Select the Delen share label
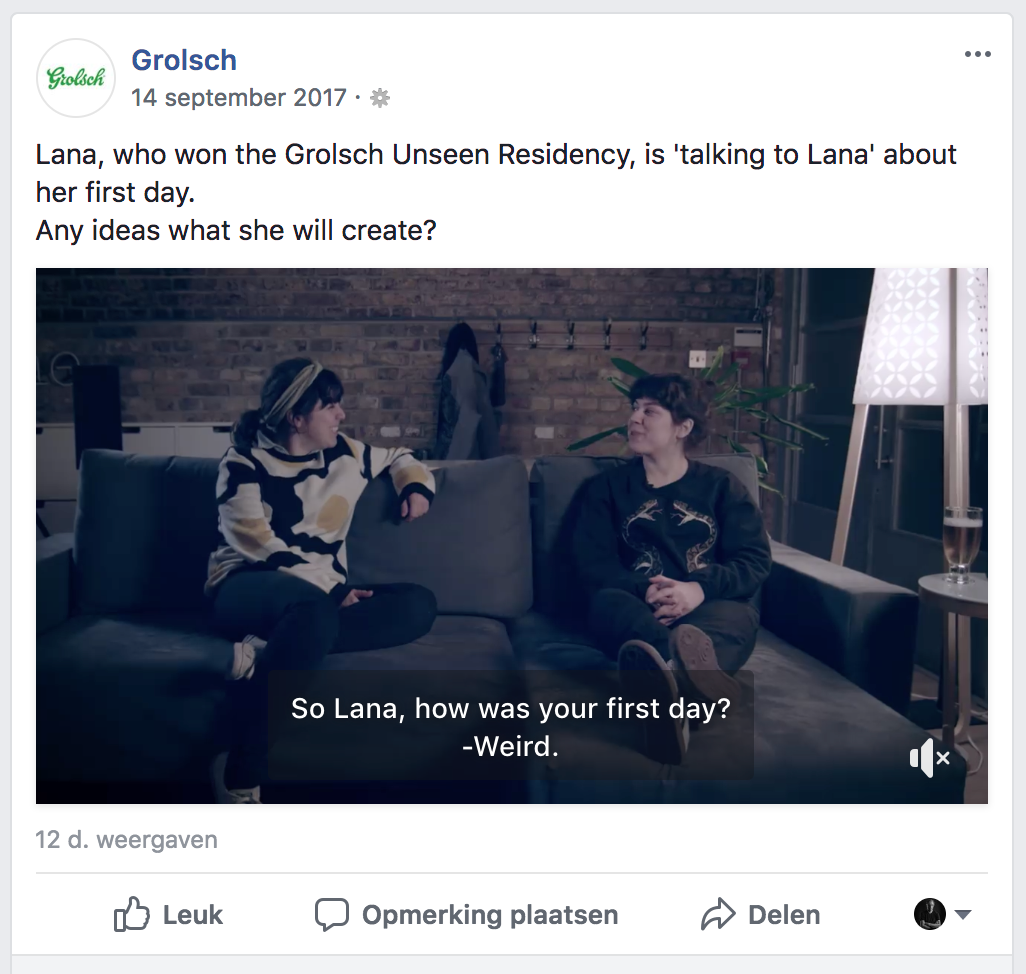Screen dimensions: 1026x974 point(784,914)
